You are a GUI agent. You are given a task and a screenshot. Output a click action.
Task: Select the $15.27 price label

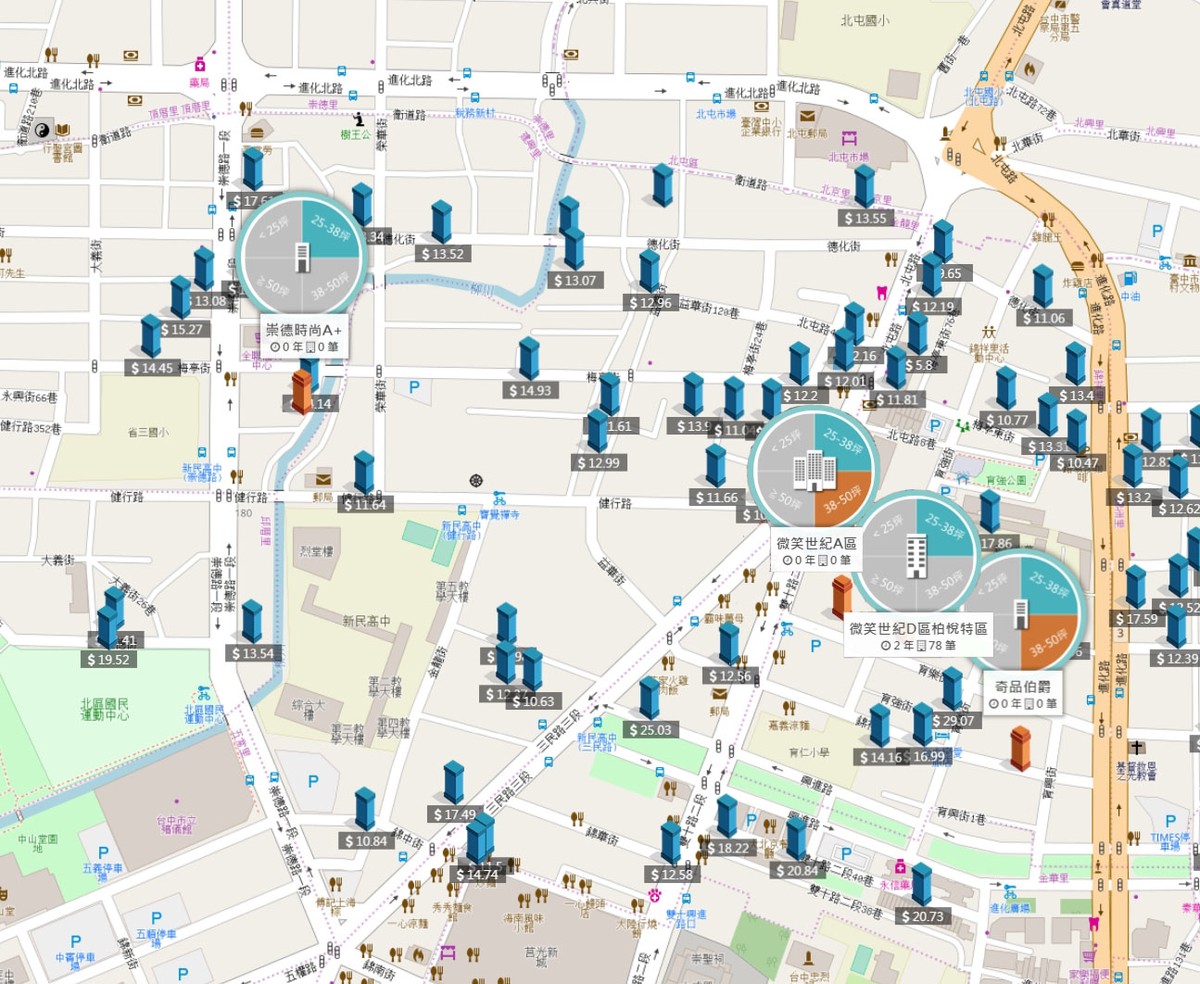coord(181,329)
